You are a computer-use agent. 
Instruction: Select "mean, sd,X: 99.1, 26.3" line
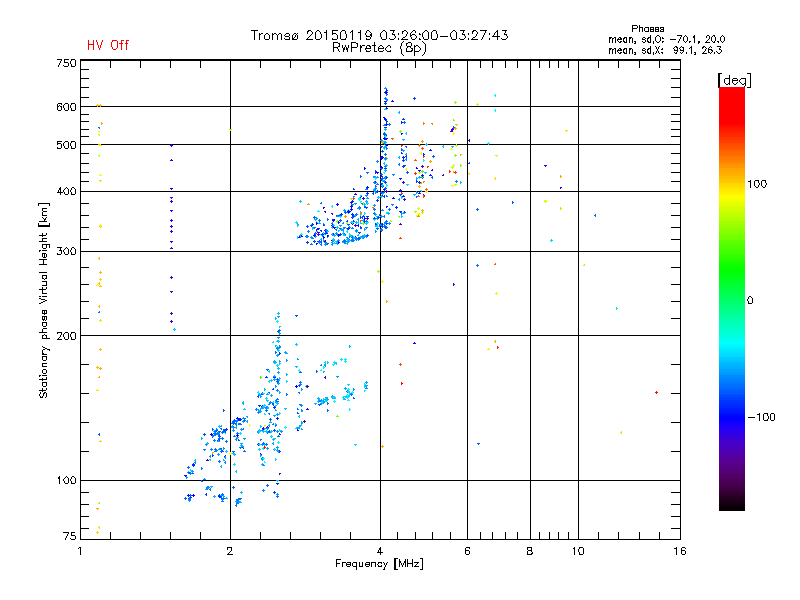coord(665,50)
